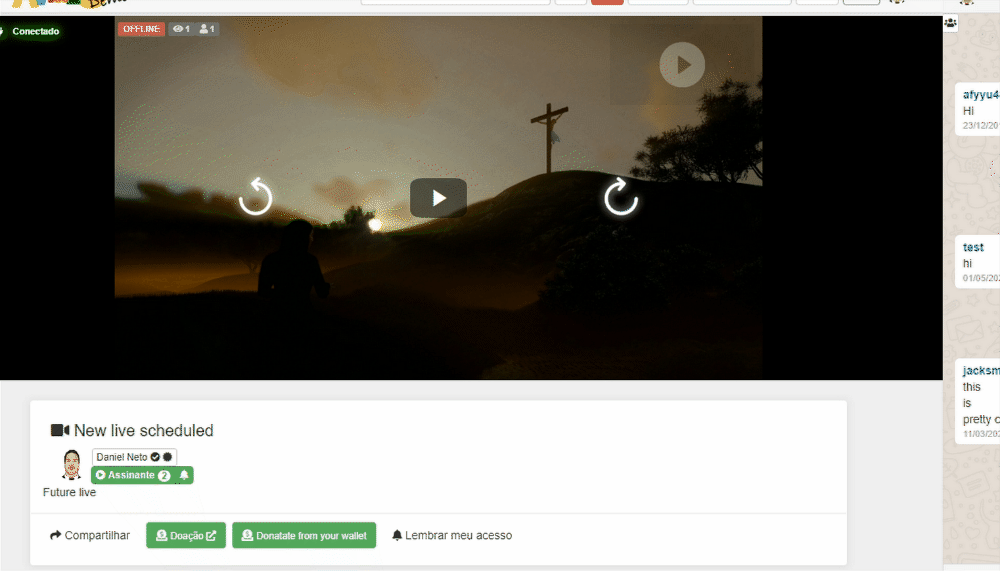
Task: Open chat message from user test
Action: point(978,262)
